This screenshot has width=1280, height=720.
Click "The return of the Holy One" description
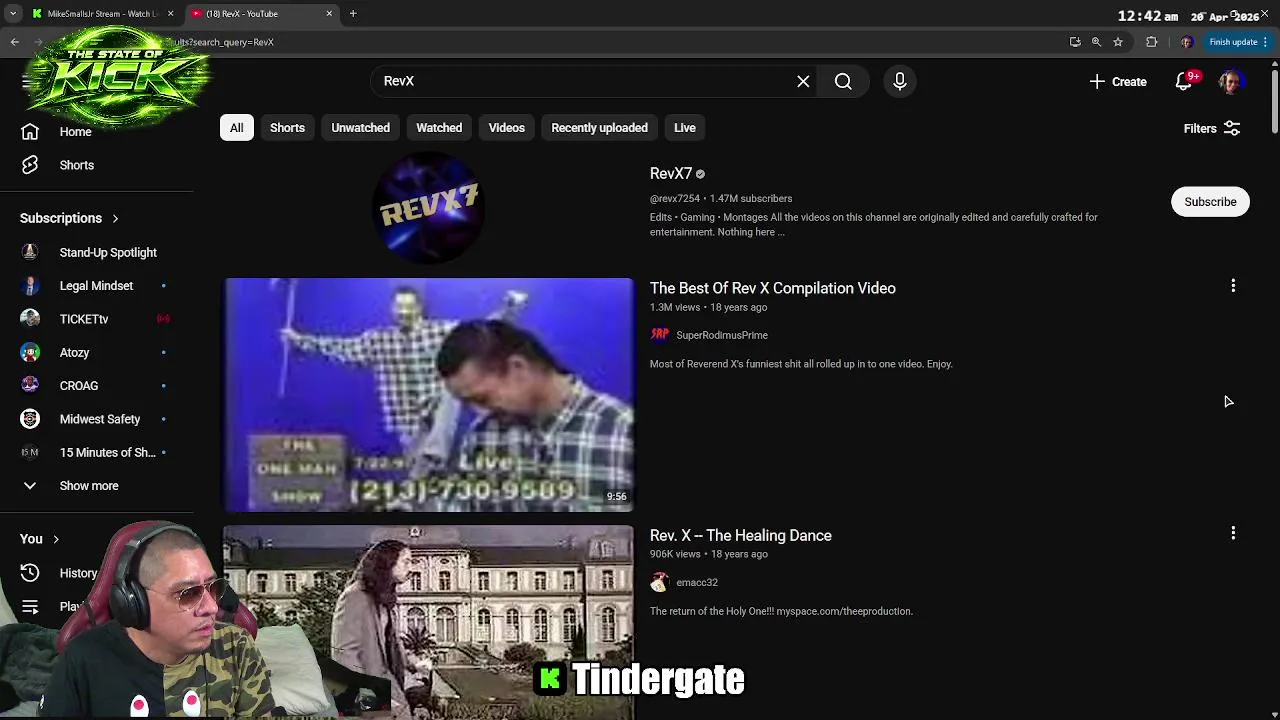point(781,611)
